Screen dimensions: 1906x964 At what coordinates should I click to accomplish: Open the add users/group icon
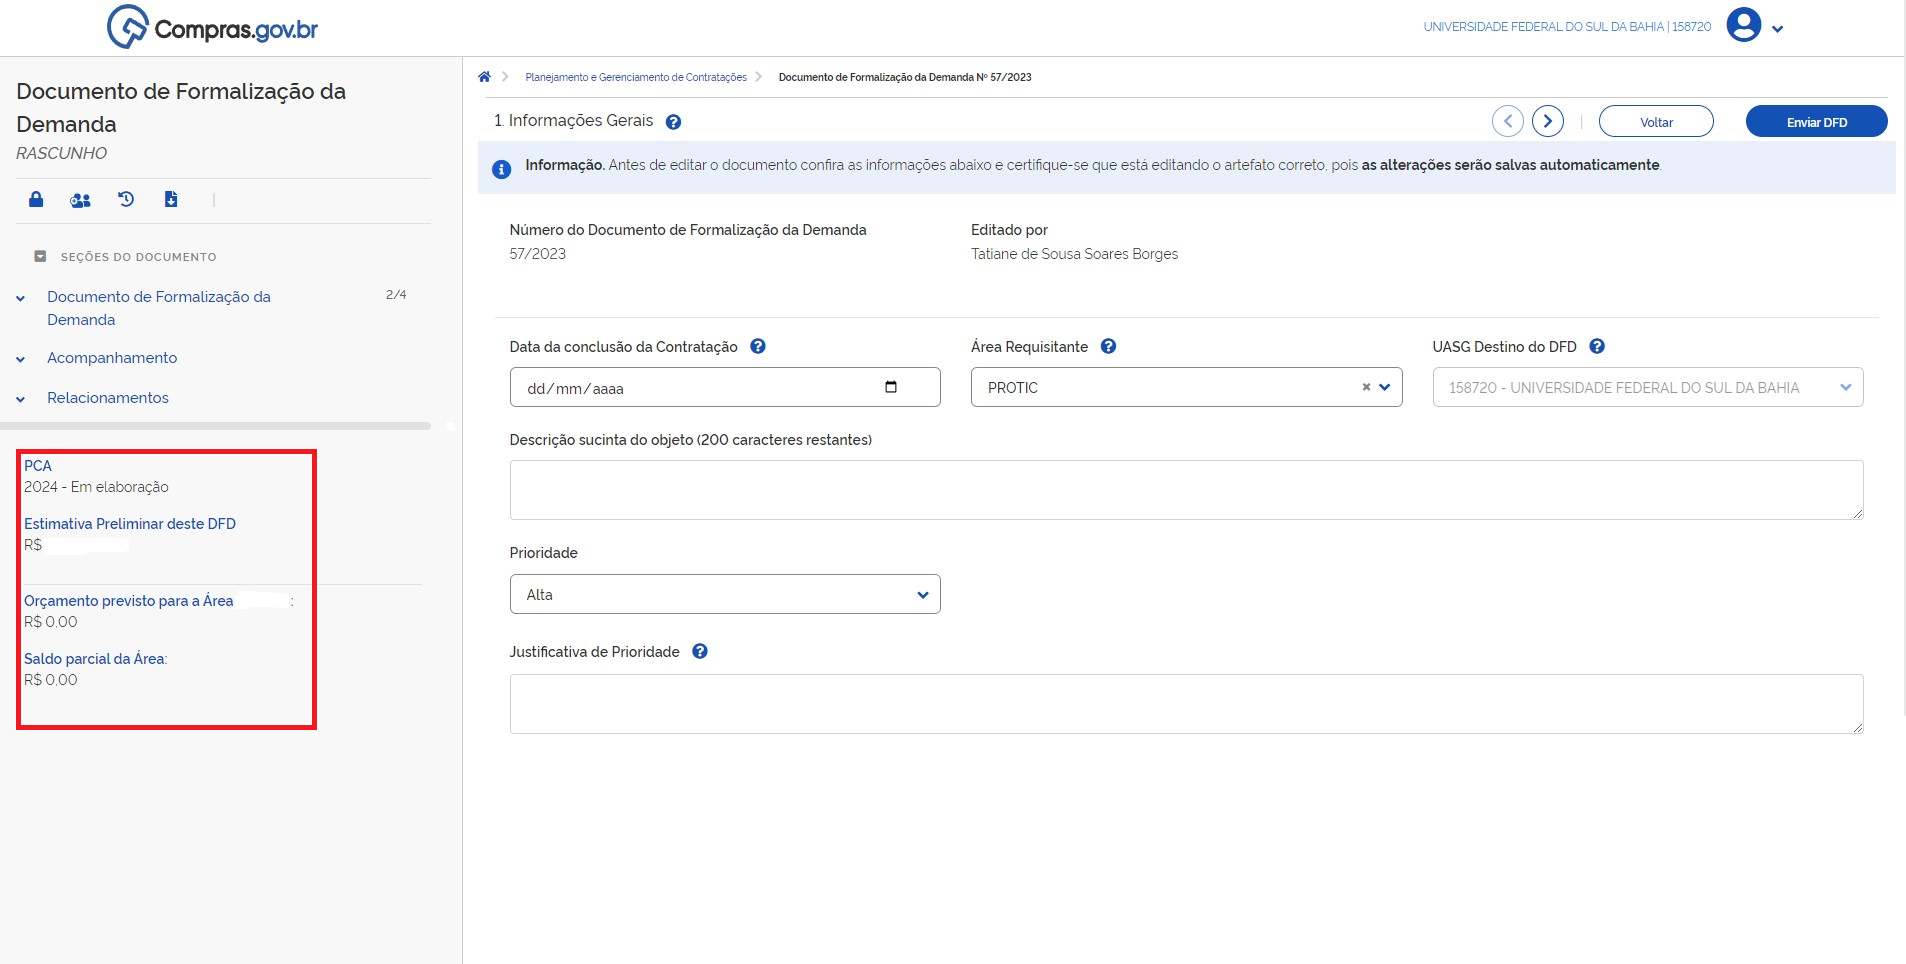pos(80,200)
